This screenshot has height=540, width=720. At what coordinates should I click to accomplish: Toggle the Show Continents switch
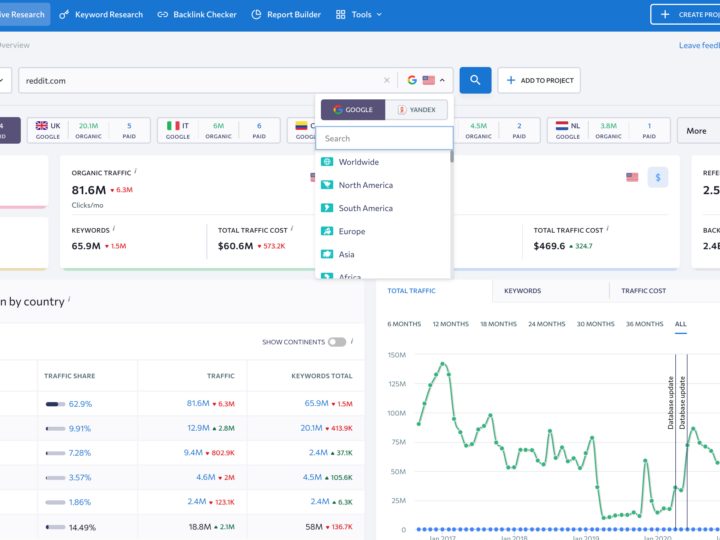pos(337,342)
